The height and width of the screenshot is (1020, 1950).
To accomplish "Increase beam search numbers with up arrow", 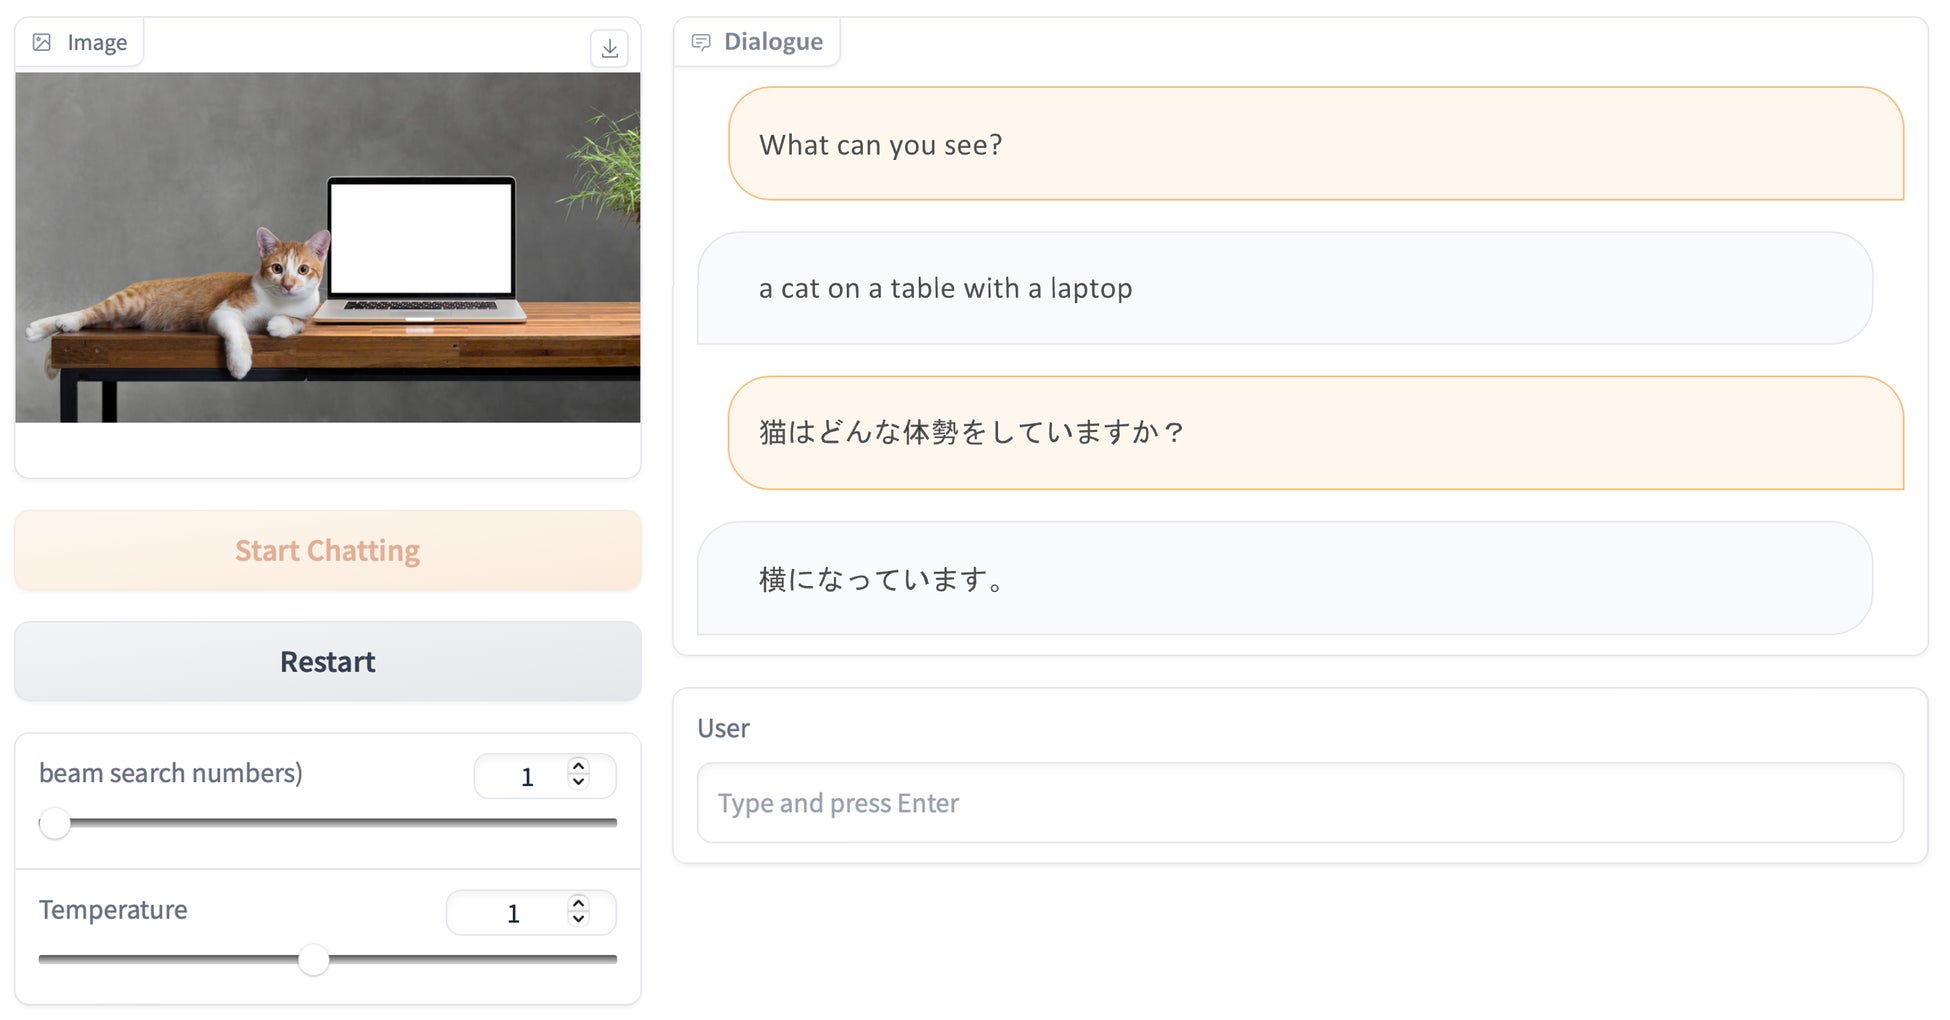I will pos(578,766).
